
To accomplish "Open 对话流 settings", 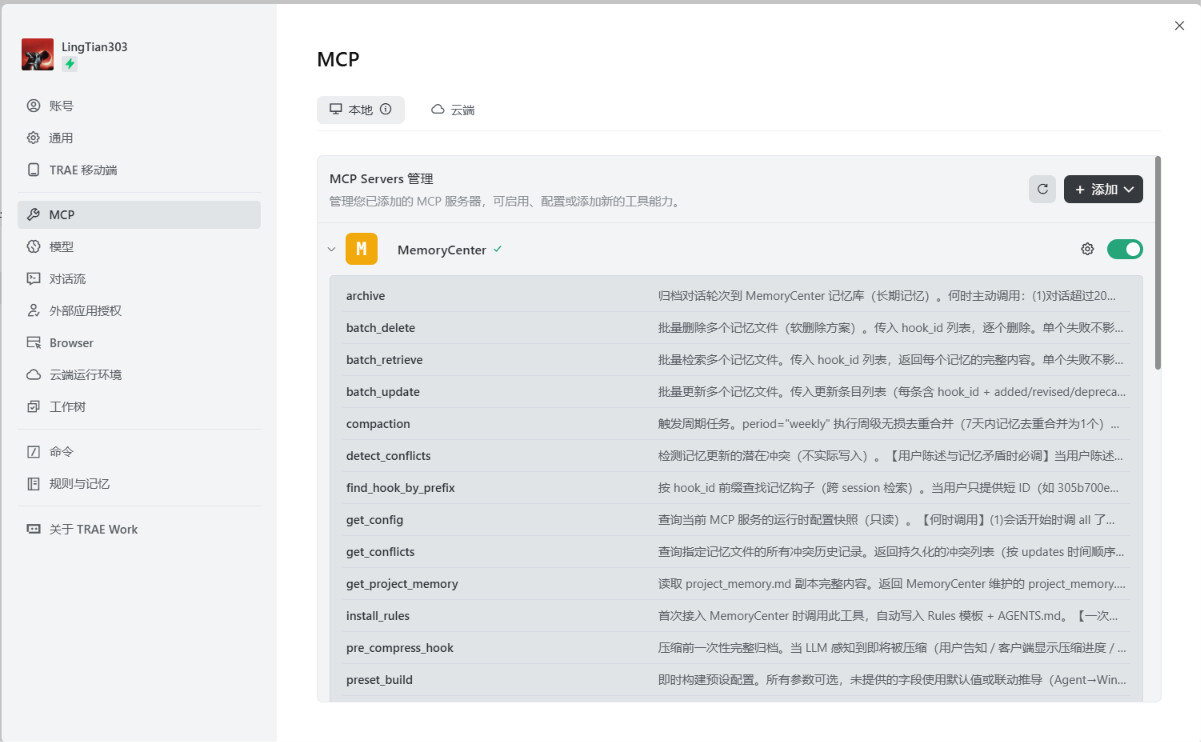I will [139, 279].
